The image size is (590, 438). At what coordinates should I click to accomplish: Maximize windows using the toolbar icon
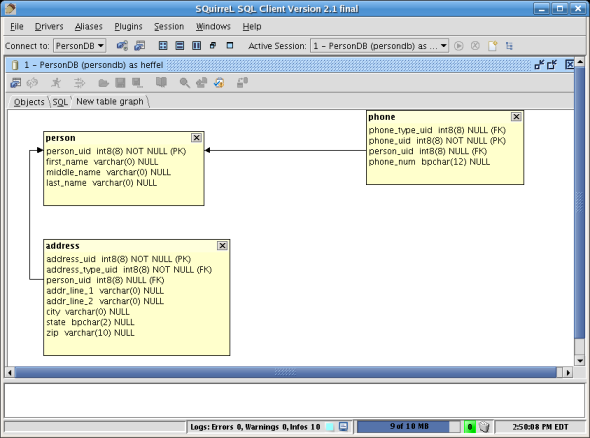(230, 46)
